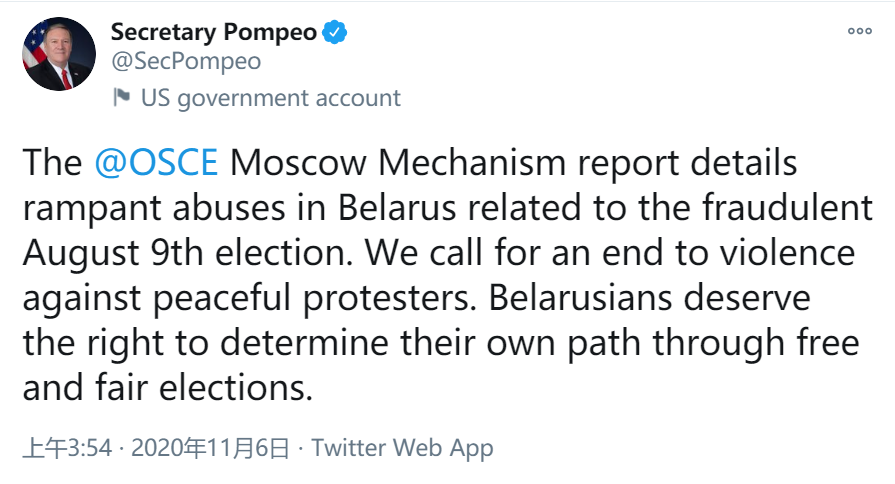This screenshot has width=895, height=484.
Task: Open the @SecPompeo handle link
Action: 186,61
